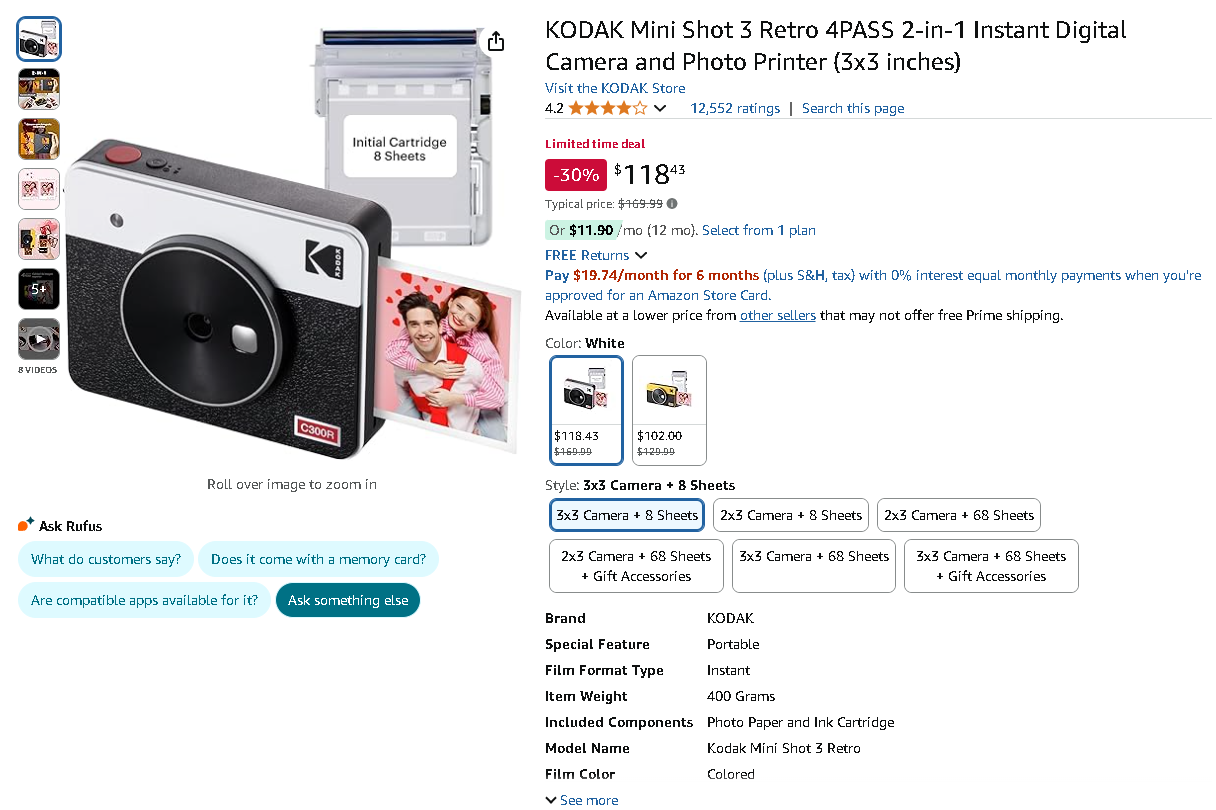Click the star rating icons
Image resolution: width=1216 pixels, height=810 pixels.
click(608, 108)
